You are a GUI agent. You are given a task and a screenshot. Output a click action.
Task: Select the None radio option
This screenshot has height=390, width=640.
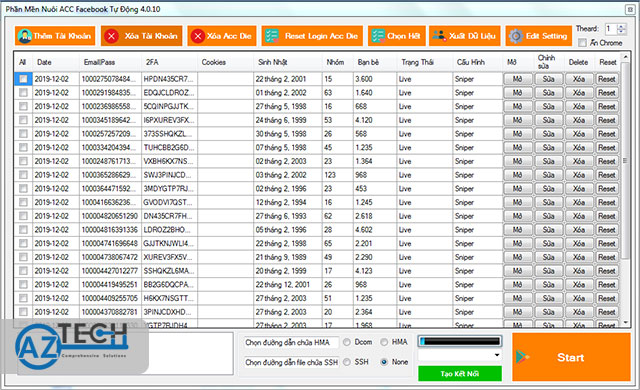[x=384, y=362]
